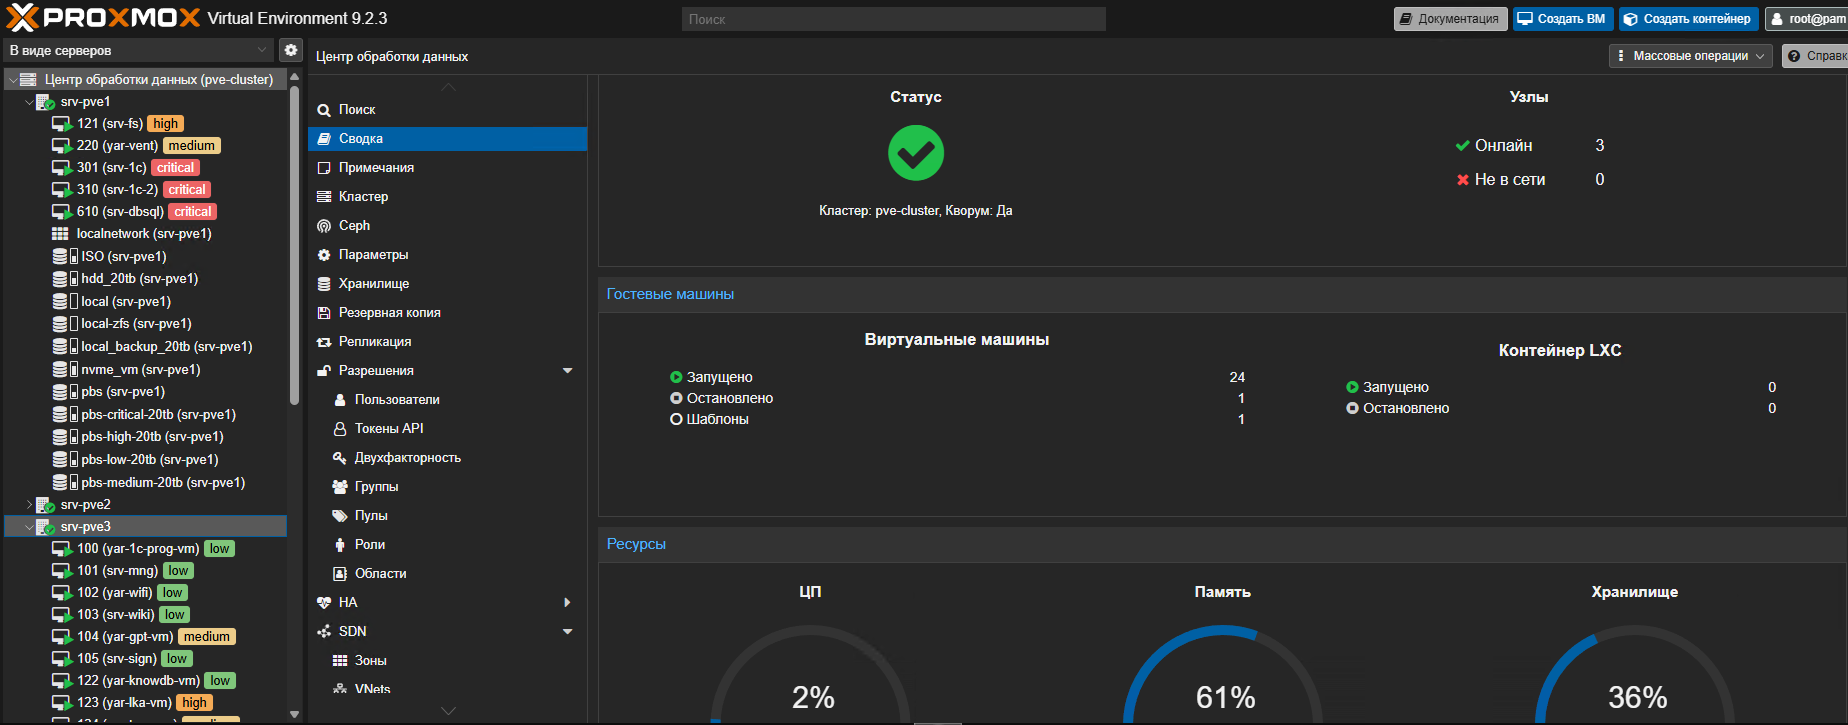This screenshot has height=725, width=1848.
Task: Click the 61% memory usage gauge
Action: (x=1224, y=674)
